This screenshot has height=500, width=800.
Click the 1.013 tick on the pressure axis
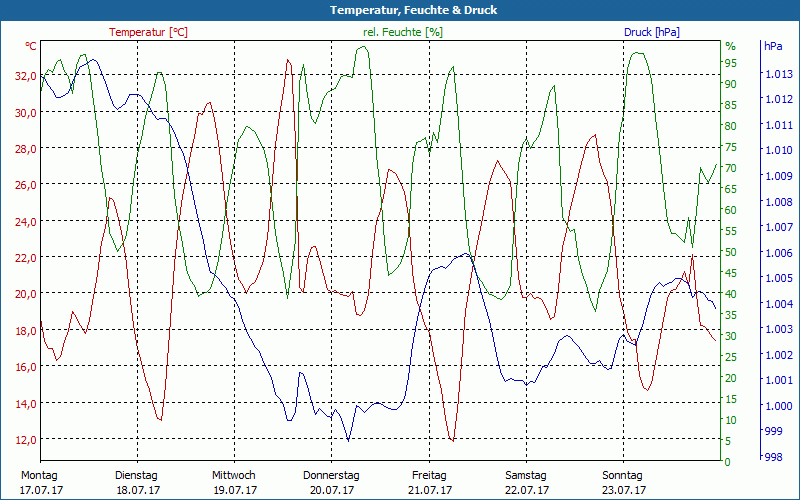[778, 74]
